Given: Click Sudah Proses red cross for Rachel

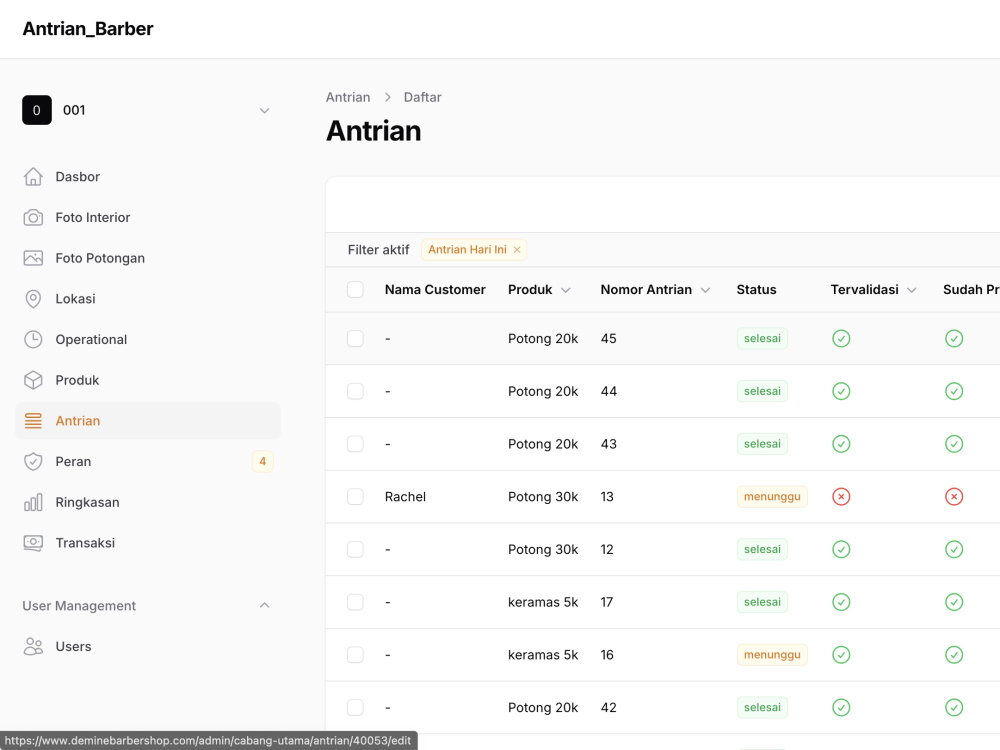Looking at the screenshot, I should pos(954,497).
